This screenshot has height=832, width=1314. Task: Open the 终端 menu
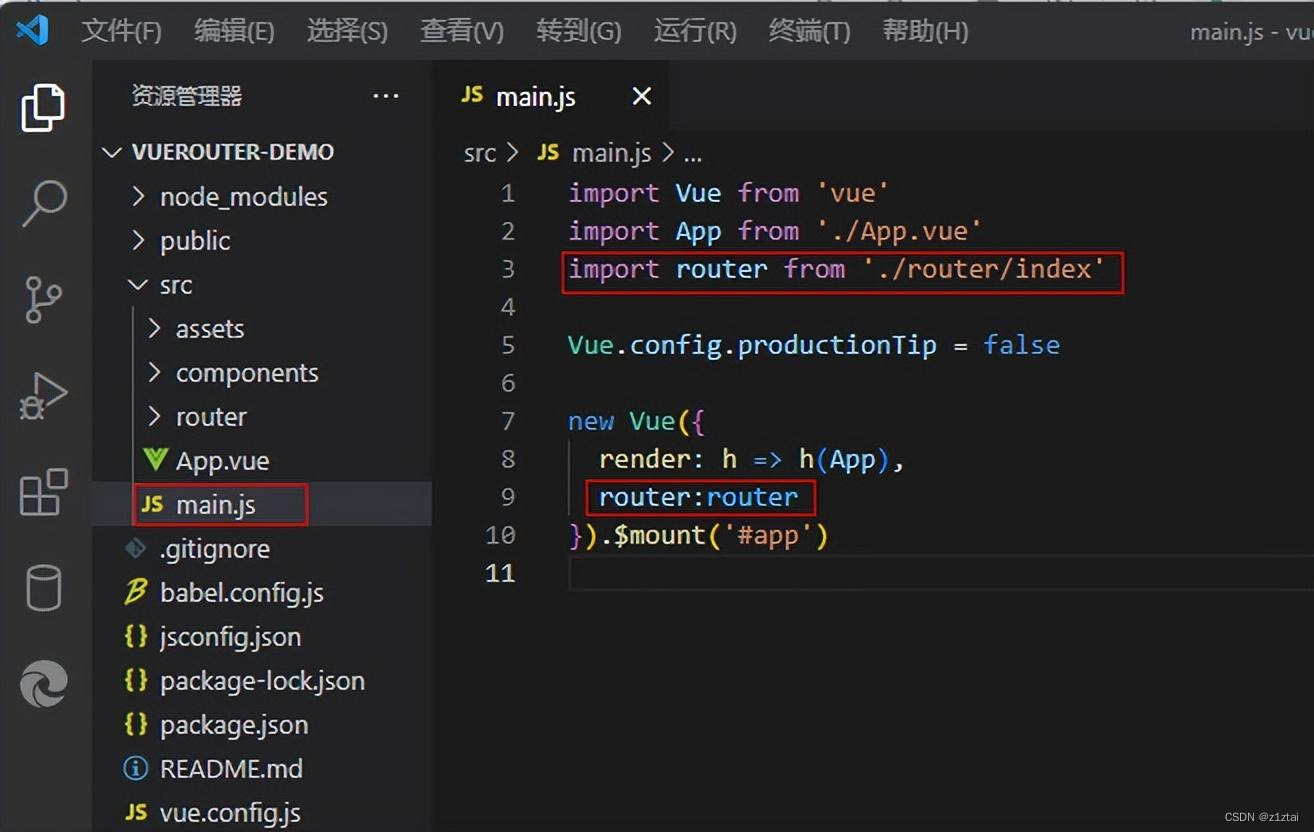tap(808, 31)
